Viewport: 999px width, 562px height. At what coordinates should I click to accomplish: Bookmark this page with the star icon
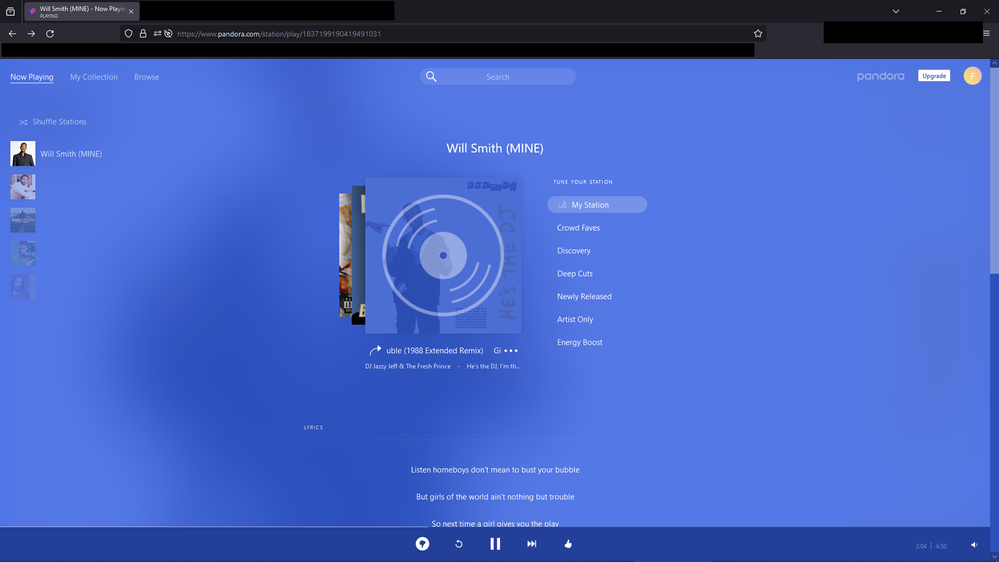point(758,33)
